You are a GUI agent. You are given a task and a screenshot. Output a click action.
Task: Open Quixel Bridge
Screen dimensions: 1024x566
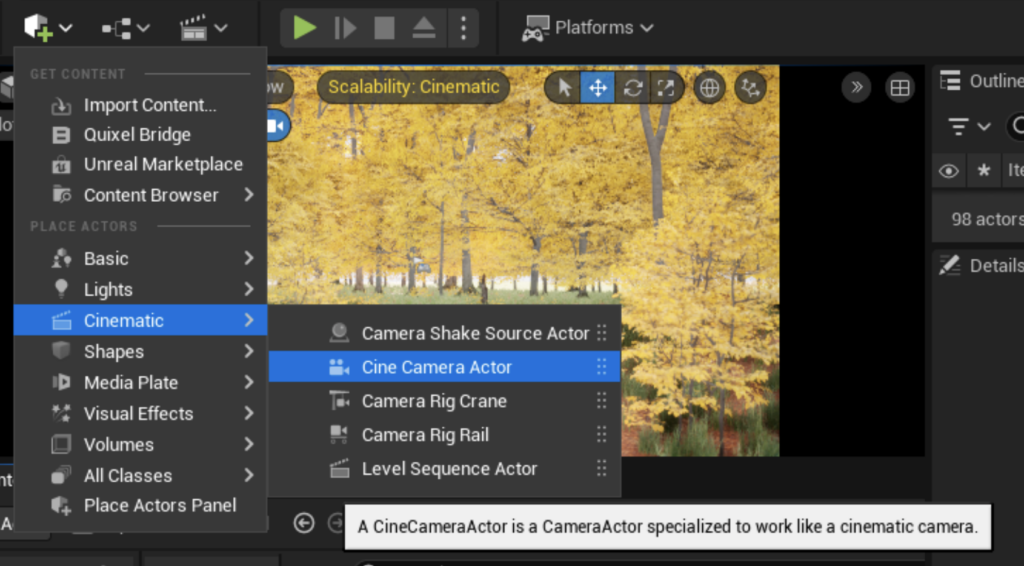pyautogui.click(x=136, y=134)
